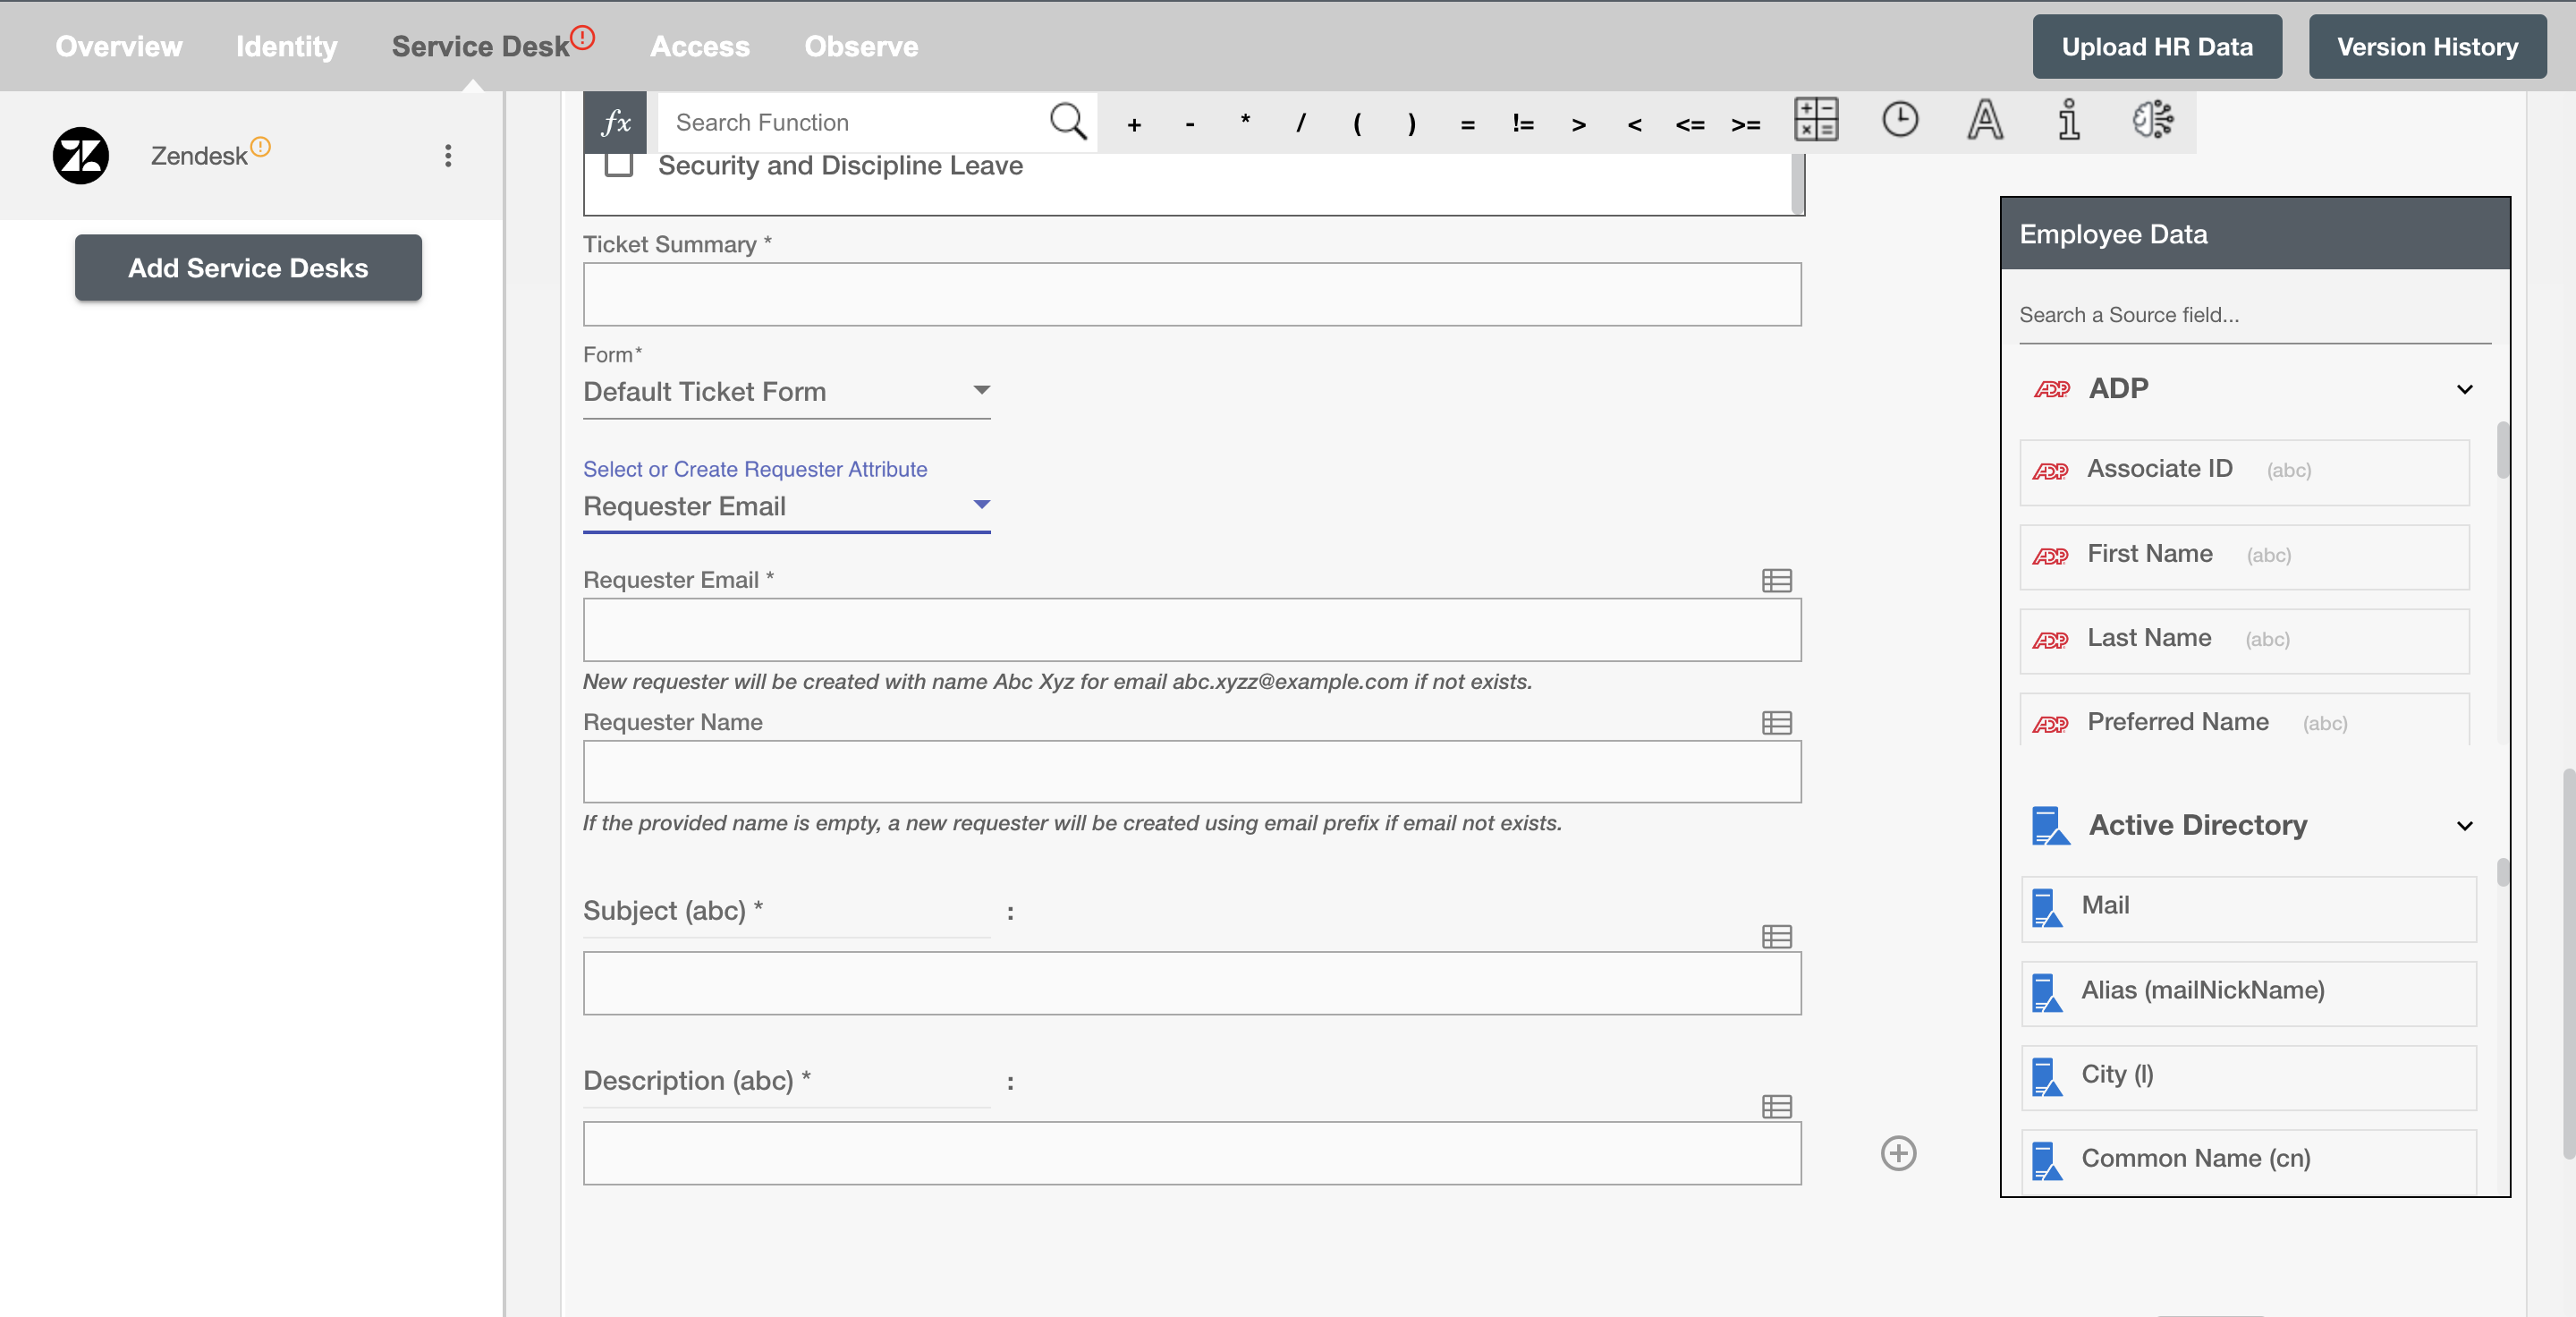Click the grid/table icon next to Requester Email
Image resolution: width=2576 pixels, height=1317 pixels.
point(1776,582)
